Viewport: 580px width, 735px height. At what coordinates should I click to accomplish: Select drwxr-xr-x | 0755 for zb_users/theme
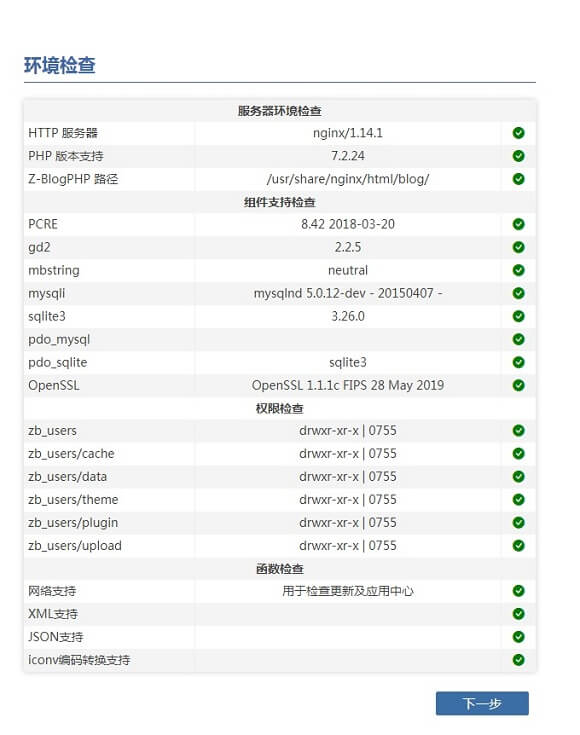[x=347, y=500]
